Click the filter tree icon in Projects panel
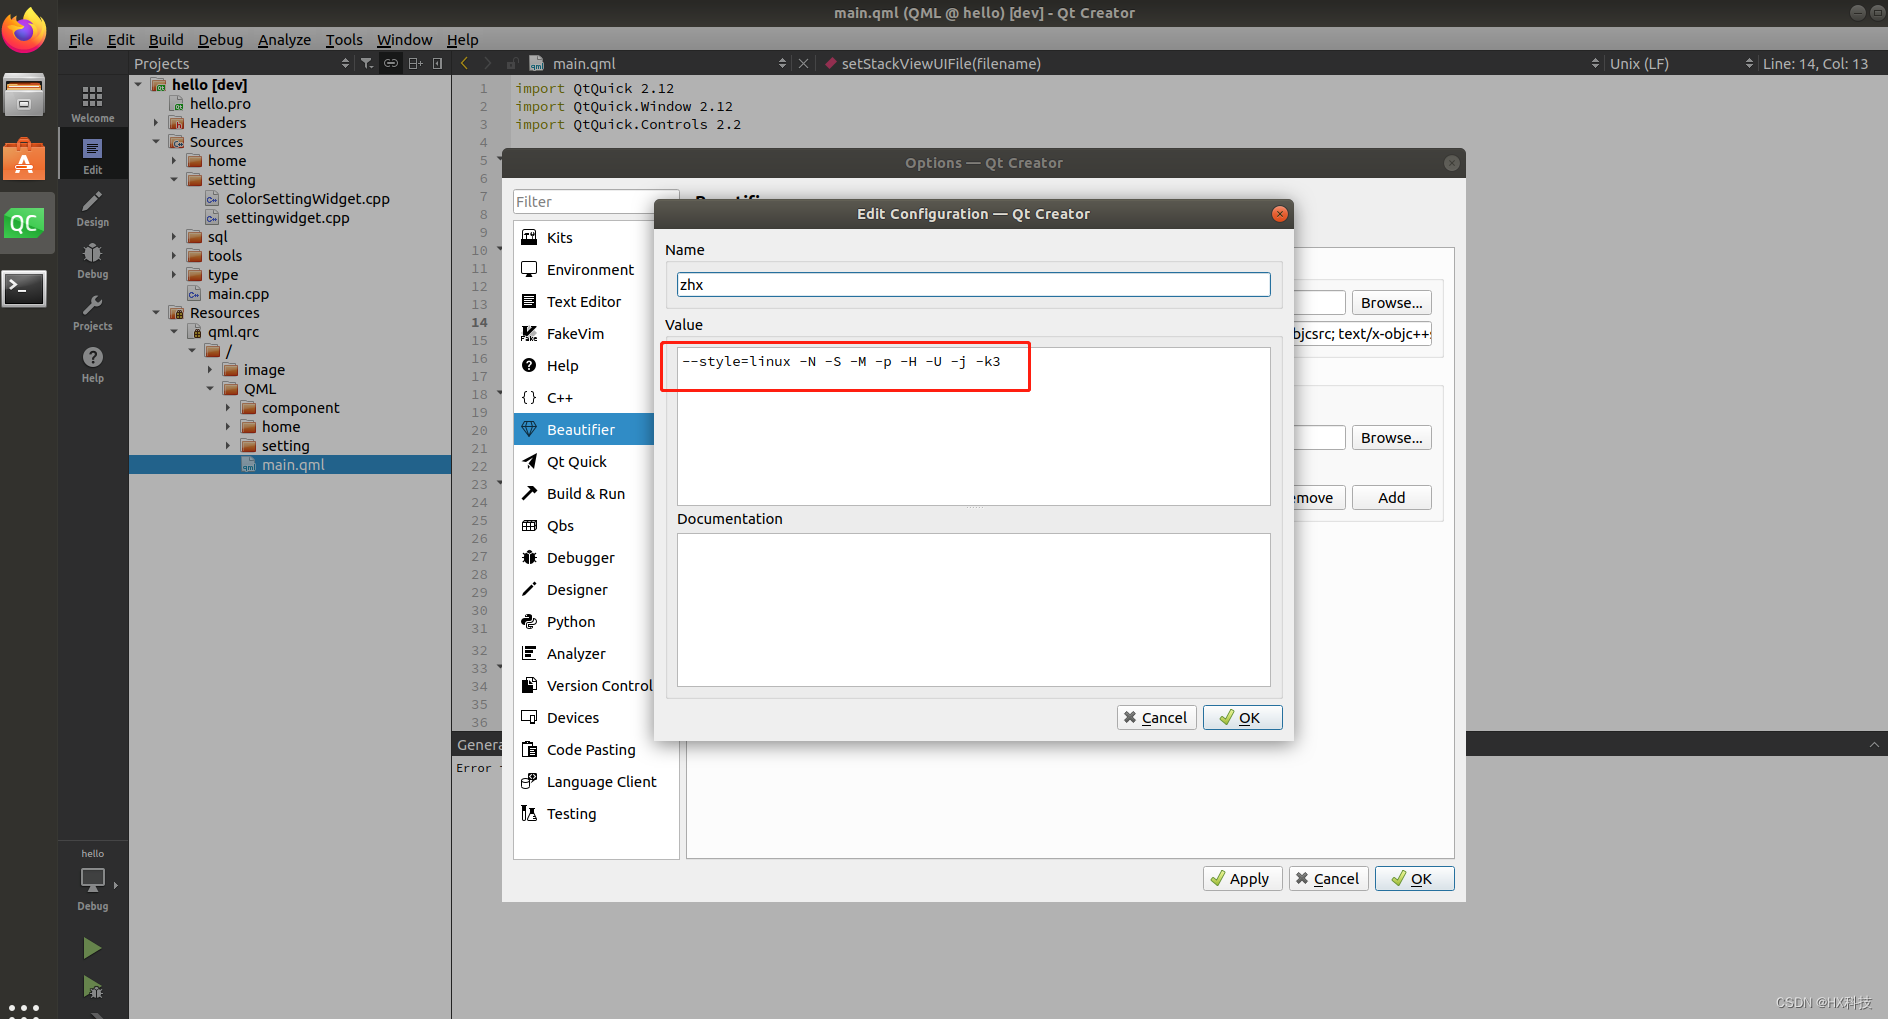This screenshot has height=1019, width=1888. tap(367, 63)
